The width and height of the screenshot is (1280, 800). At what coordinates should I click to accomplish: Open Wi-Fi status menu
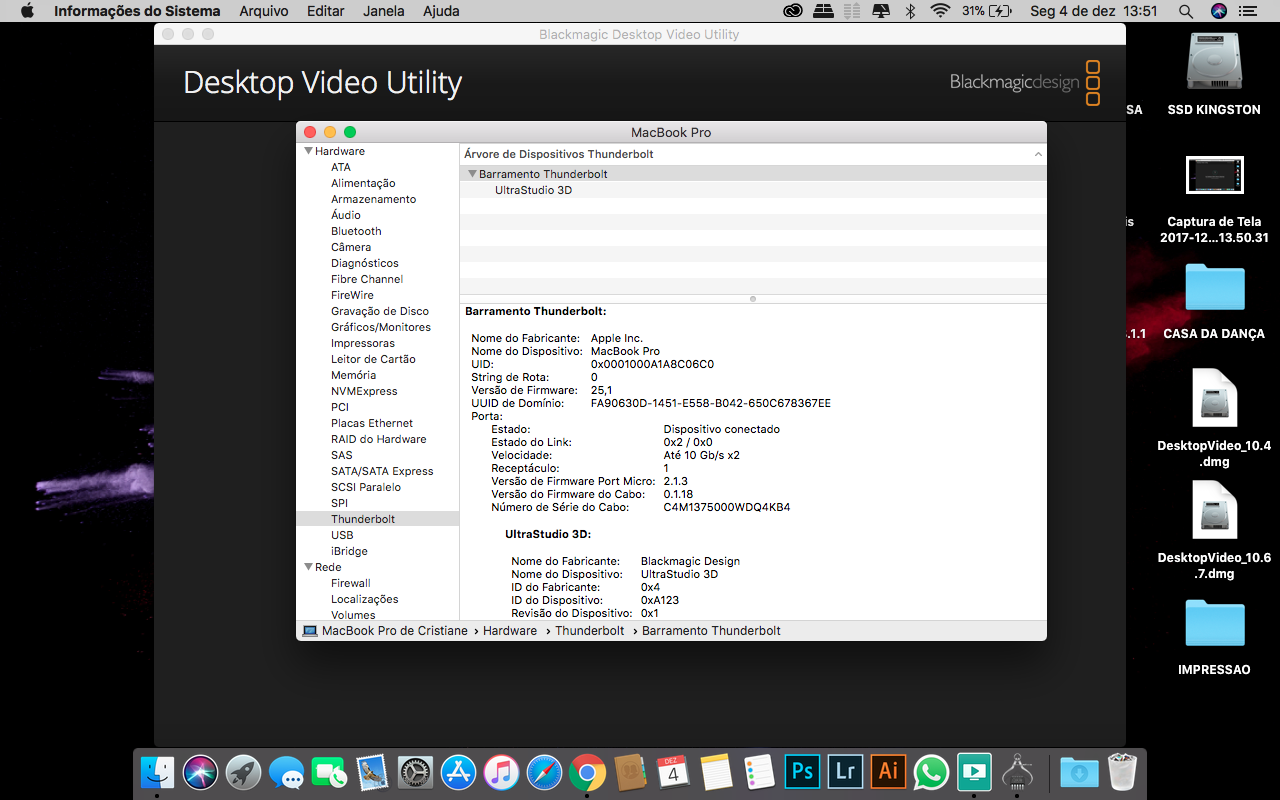[939, 11]
